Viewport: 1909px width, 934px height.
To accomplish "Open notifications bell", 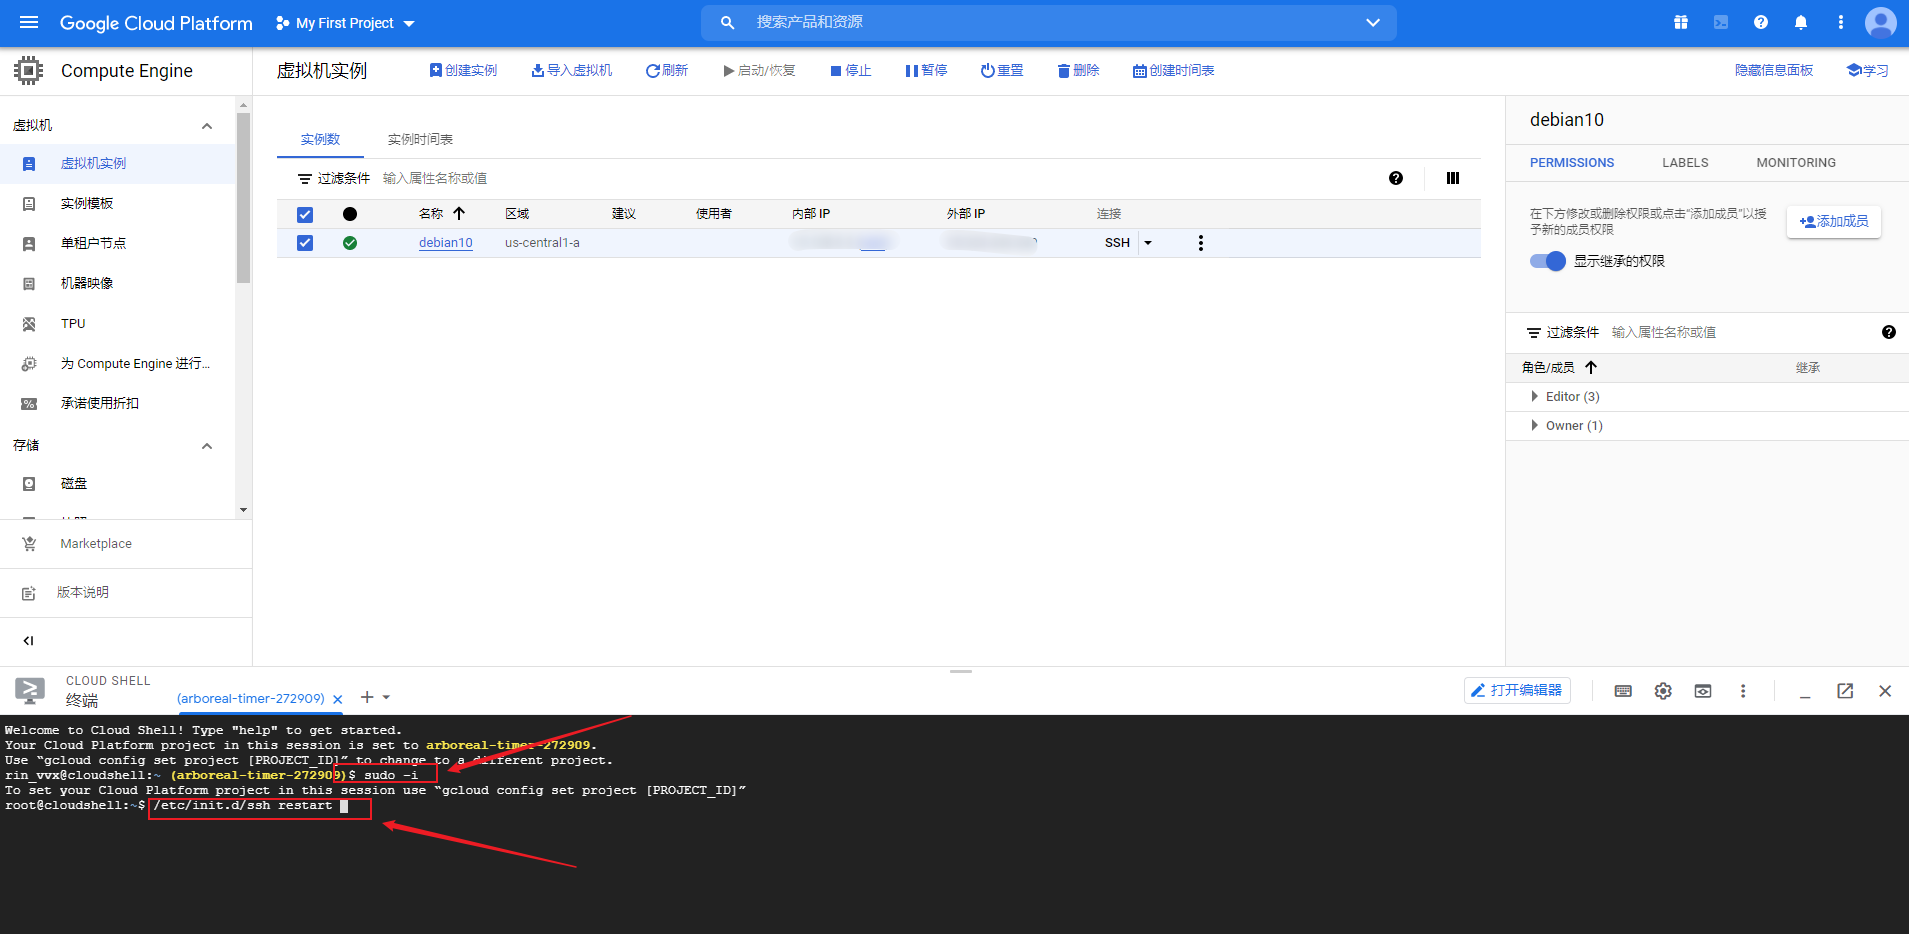I will pos(1801,22).
